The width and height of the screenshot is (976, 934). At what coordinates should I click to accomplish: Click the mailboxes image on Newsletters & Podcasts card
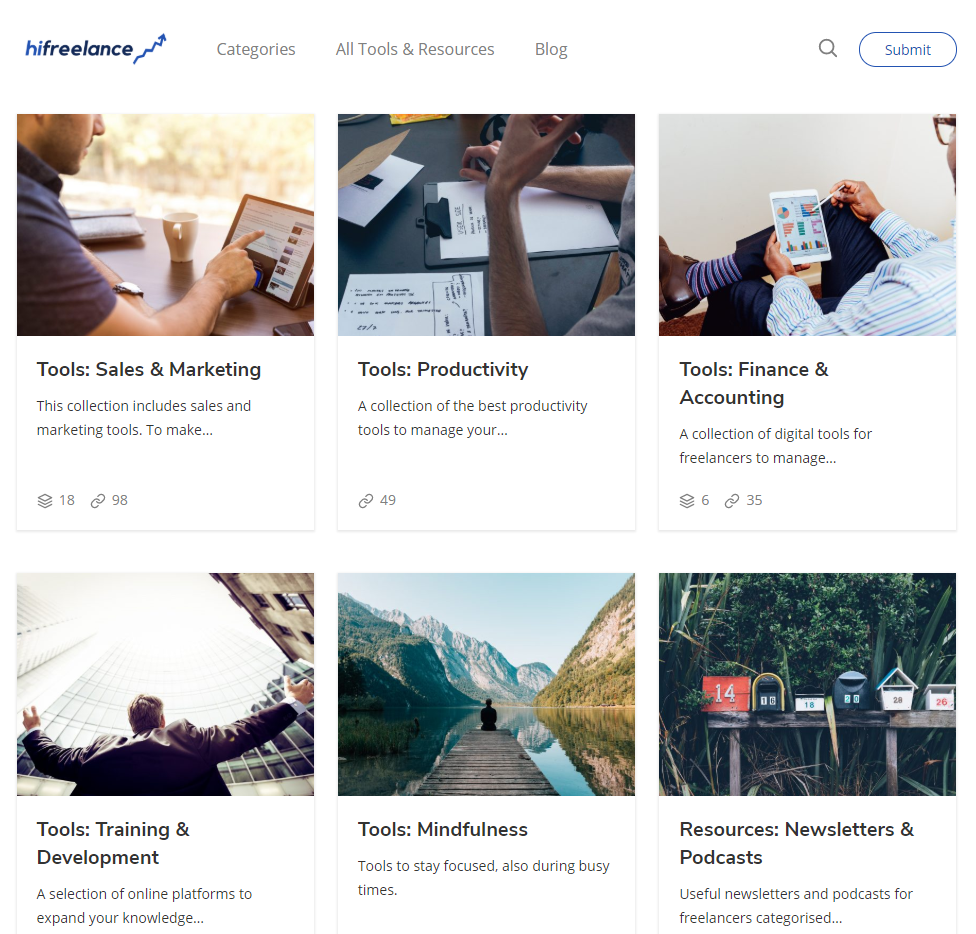point(806,684)
